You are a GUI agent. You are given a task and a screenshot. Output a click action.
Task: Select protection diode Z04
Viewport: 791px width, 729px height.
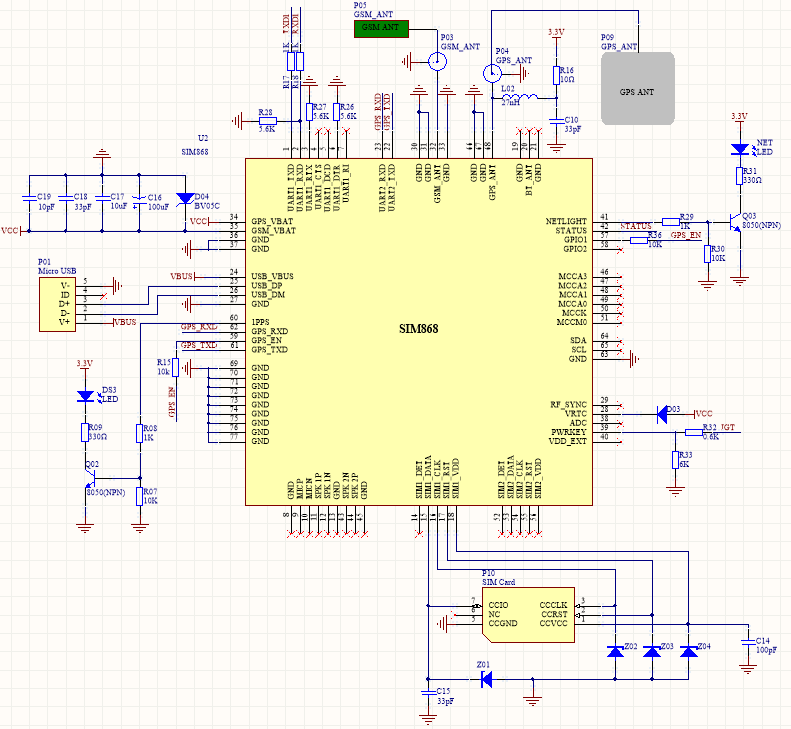coord(689,651)
